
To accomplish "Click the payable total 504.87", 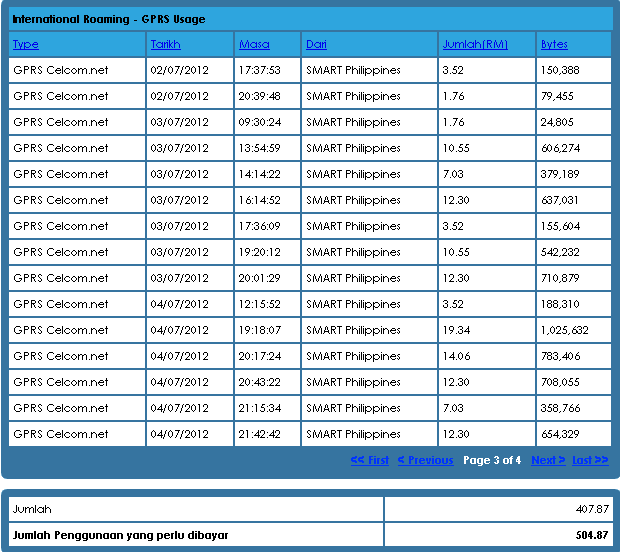I will click(592, 535).
